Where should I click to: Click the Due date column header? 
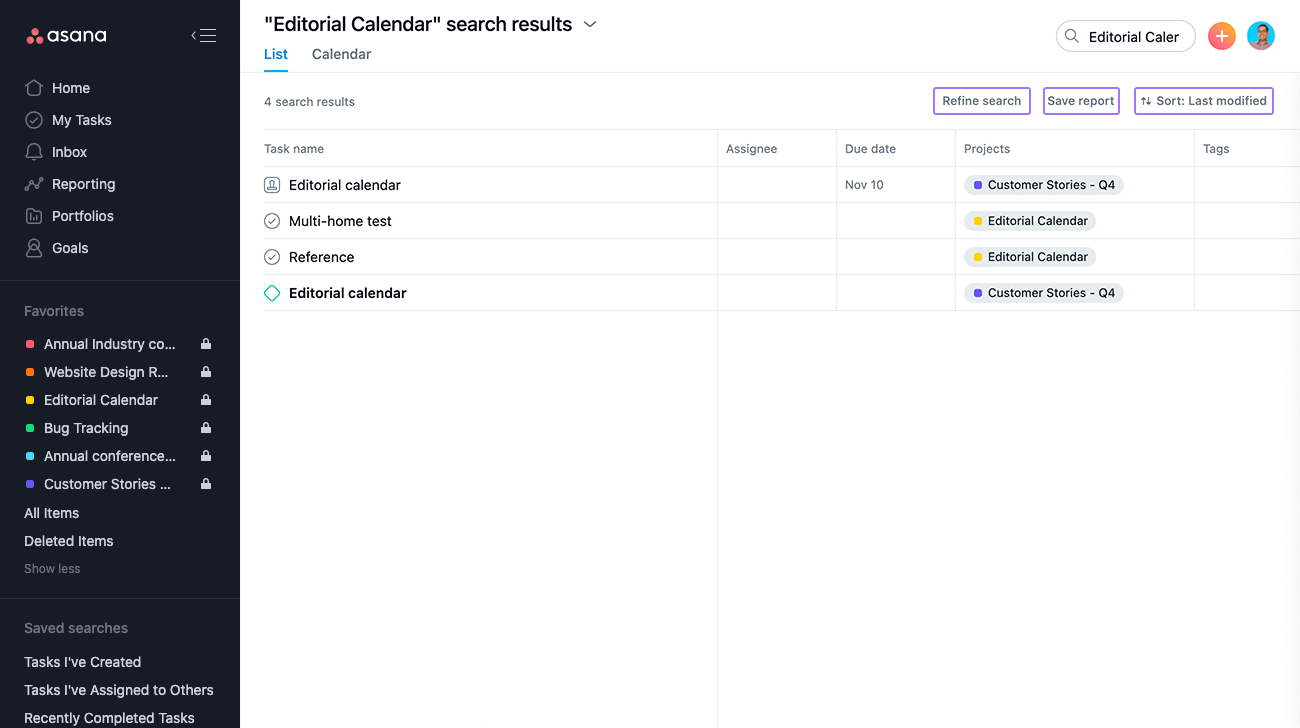tap(870, 149)
